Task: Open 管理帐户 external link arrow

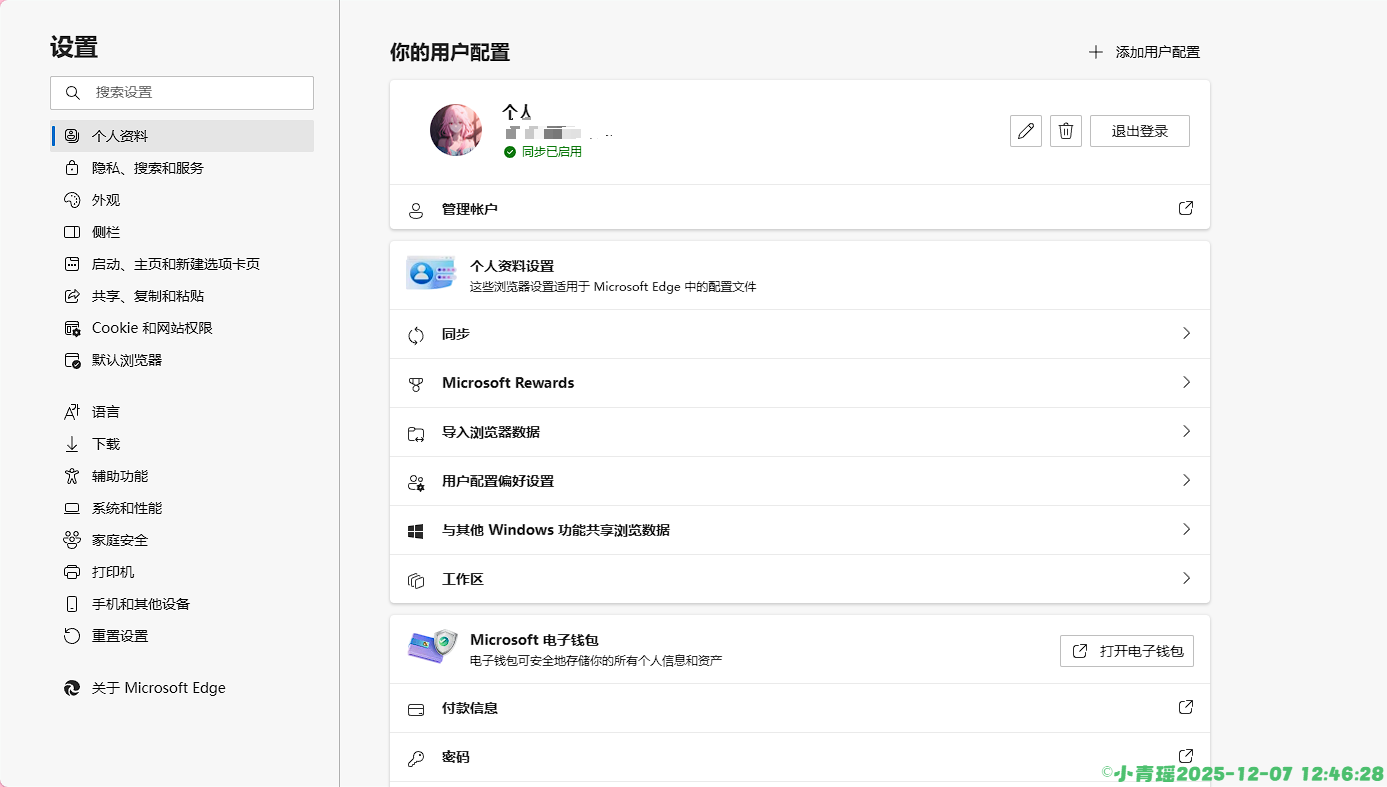Action: (x=1186, y=208)
